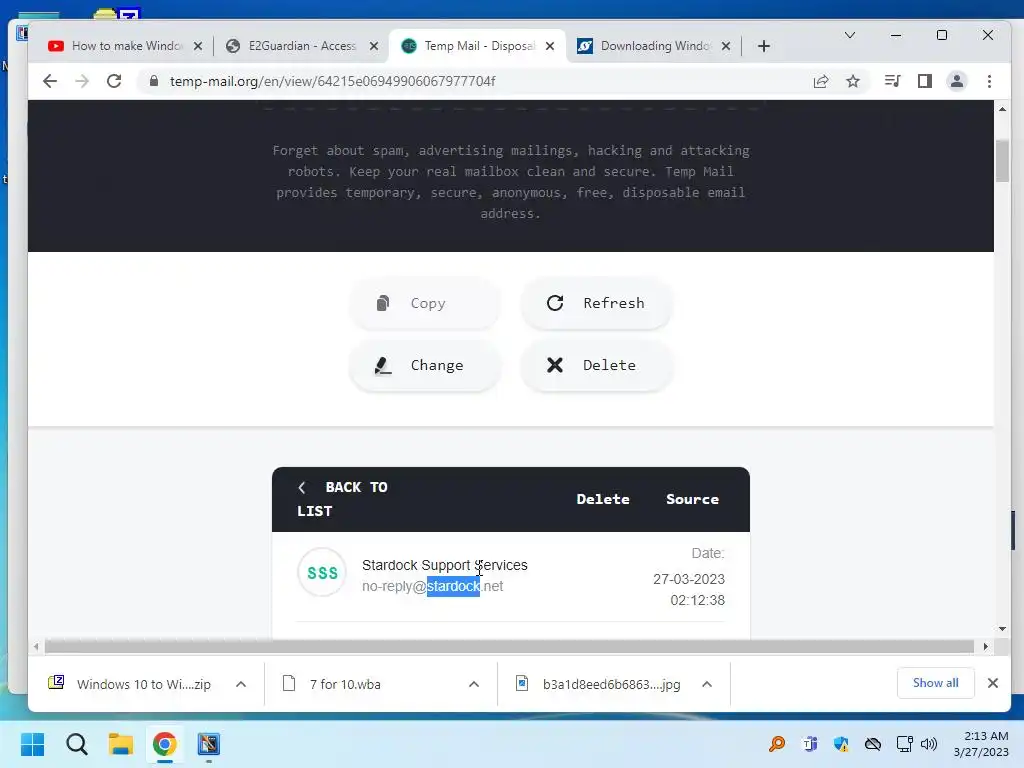Open the media controls icon

click(x=892, y=81)
